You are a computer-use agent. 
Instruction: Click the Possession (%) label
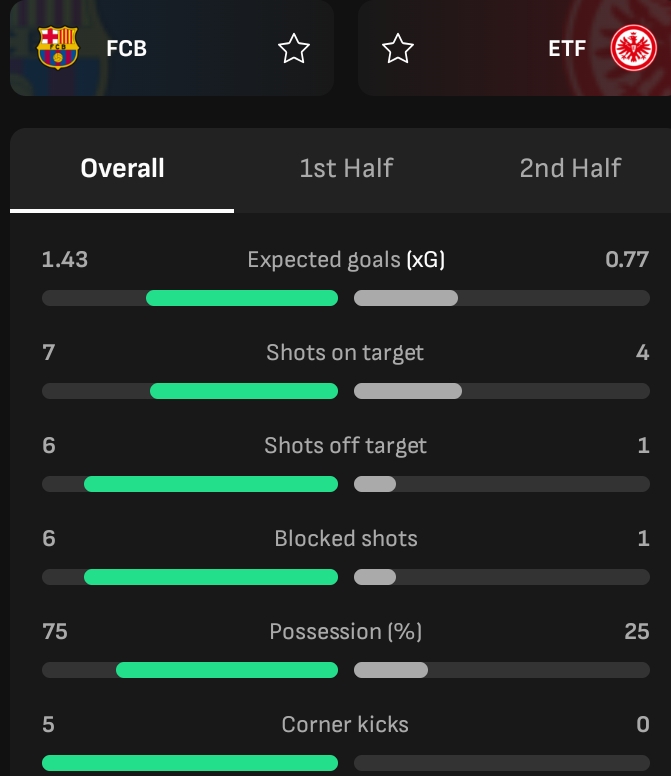[346, 632]
